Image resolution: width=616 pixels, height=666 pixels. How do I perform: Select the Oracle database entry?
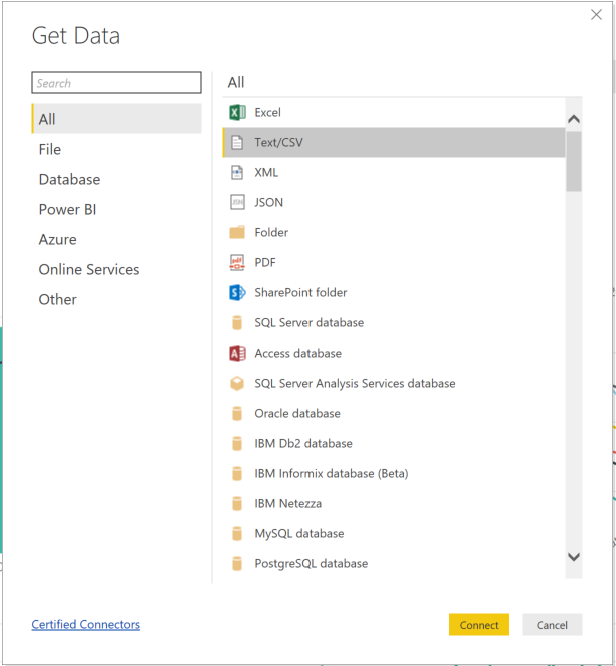(x=394, y=413)
